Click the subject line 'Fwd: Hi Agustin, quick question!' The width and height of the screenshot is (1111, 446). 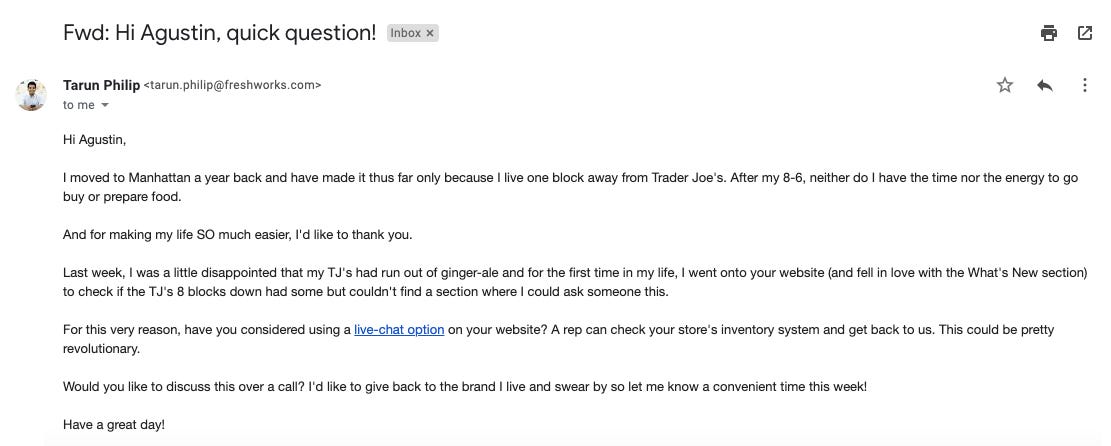click(x=220, y=33)
